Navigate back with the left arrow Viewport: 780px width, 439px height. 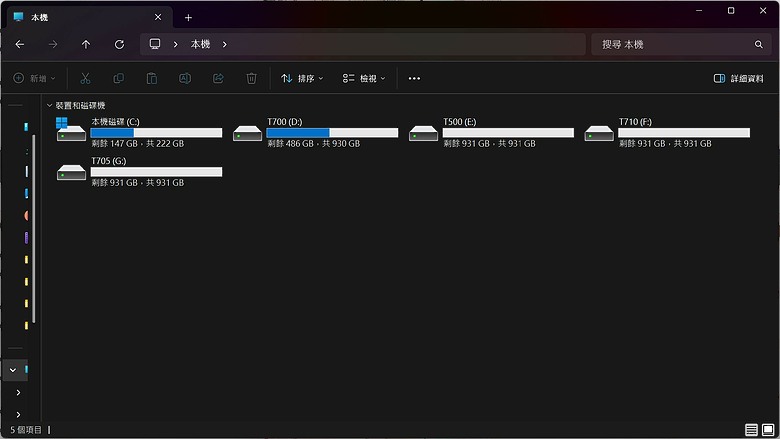20,44
